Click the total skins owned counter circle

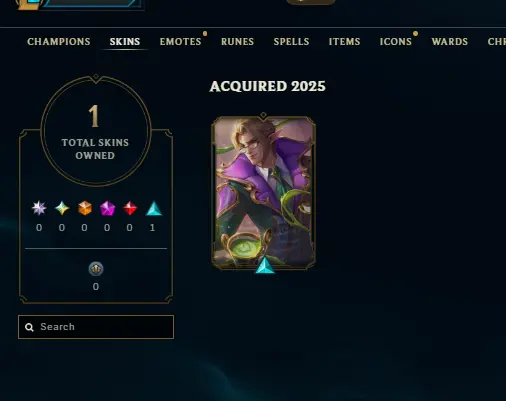(96, 131)
